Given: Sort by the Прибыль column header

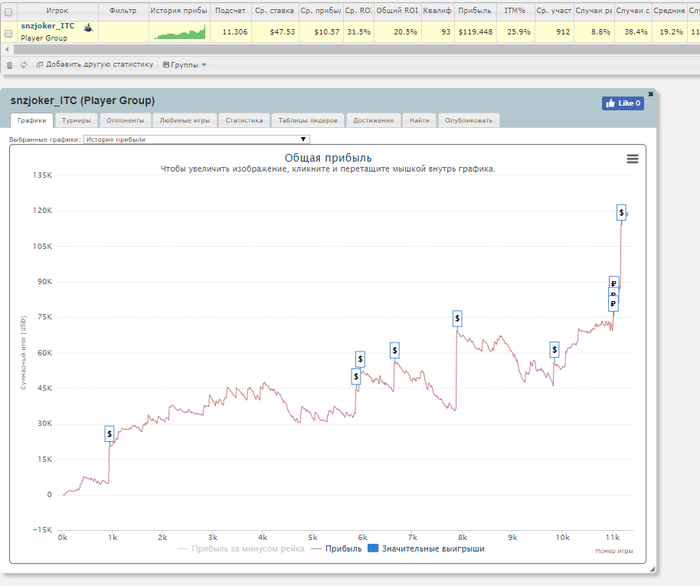Looking at the screenshot, I should coord(475,11).
